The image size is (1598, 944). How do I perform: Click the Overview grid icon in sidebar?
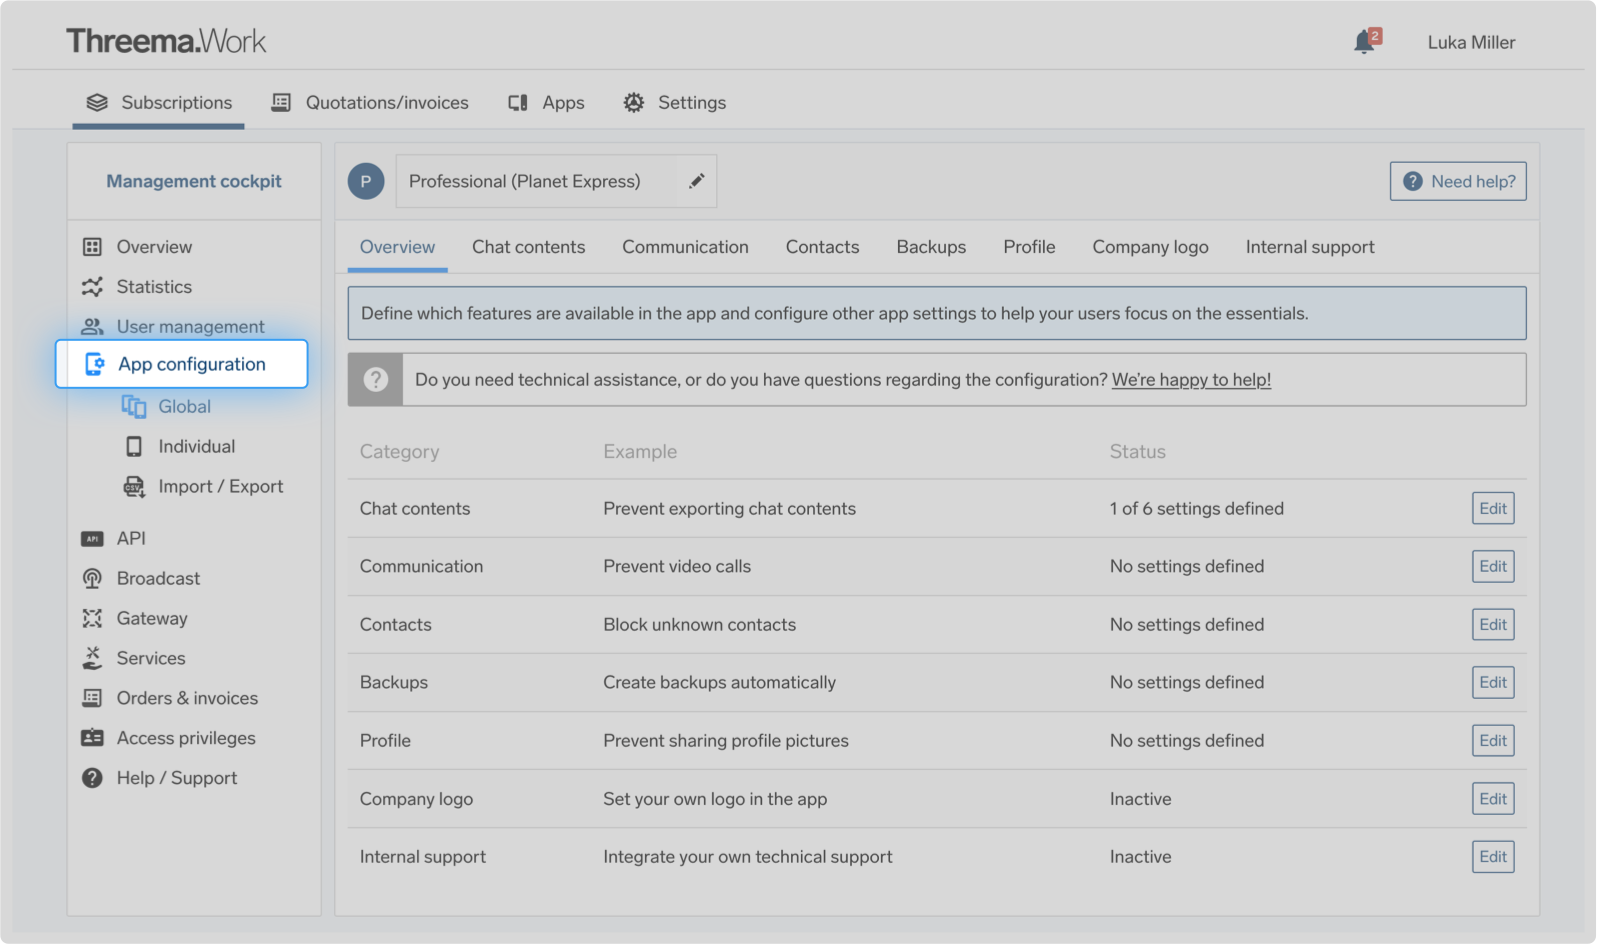92,246
